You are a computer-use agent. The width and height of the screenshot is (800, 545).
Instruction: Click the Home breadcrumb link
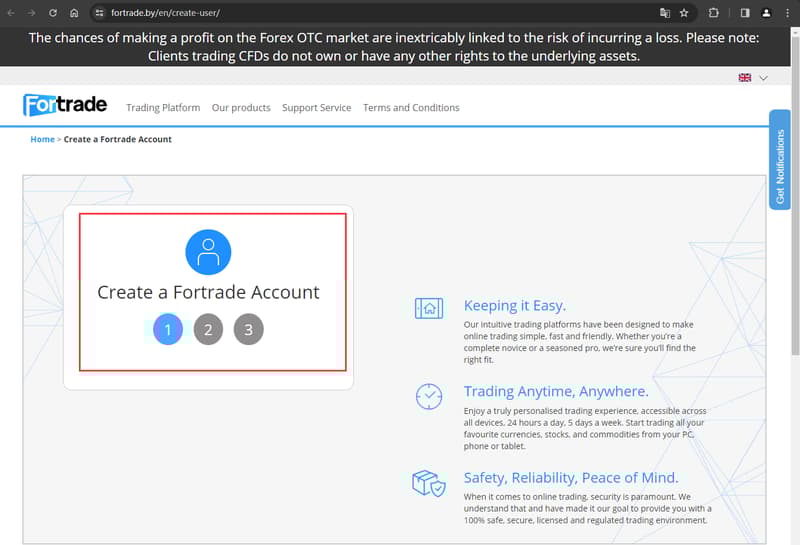tap(42, 139)
